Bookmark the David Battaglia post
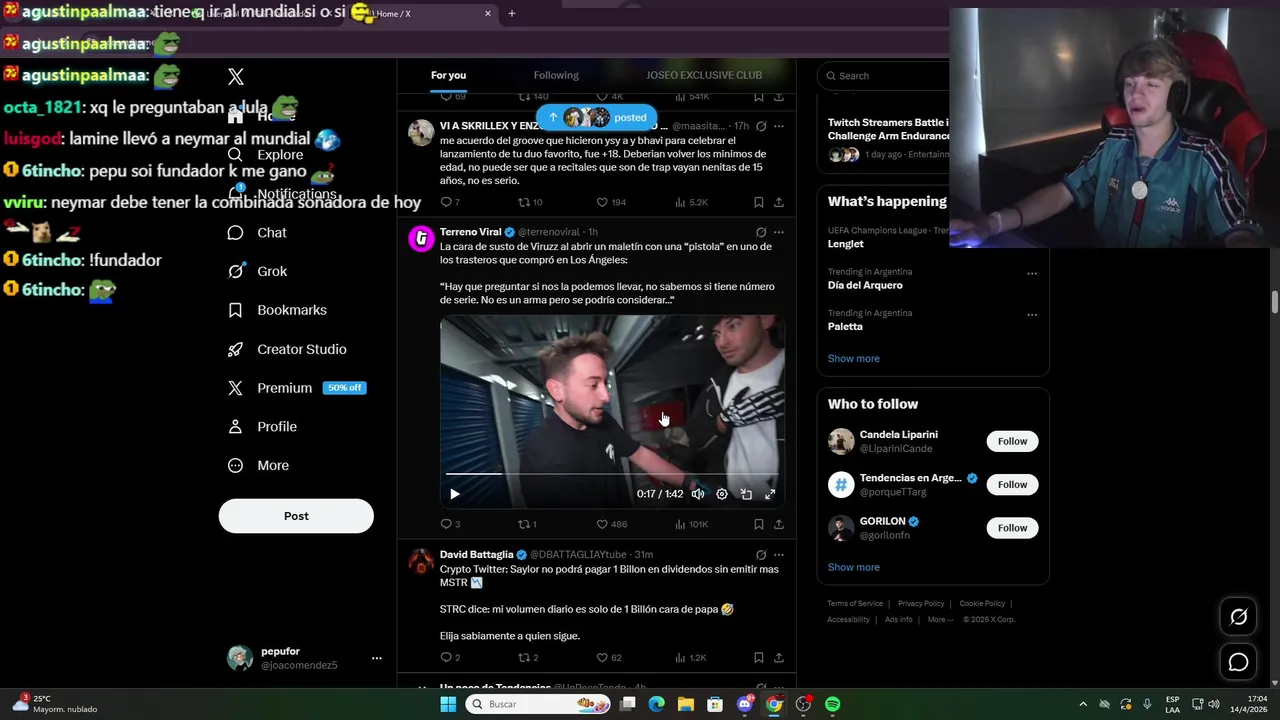 click(759, 657)
